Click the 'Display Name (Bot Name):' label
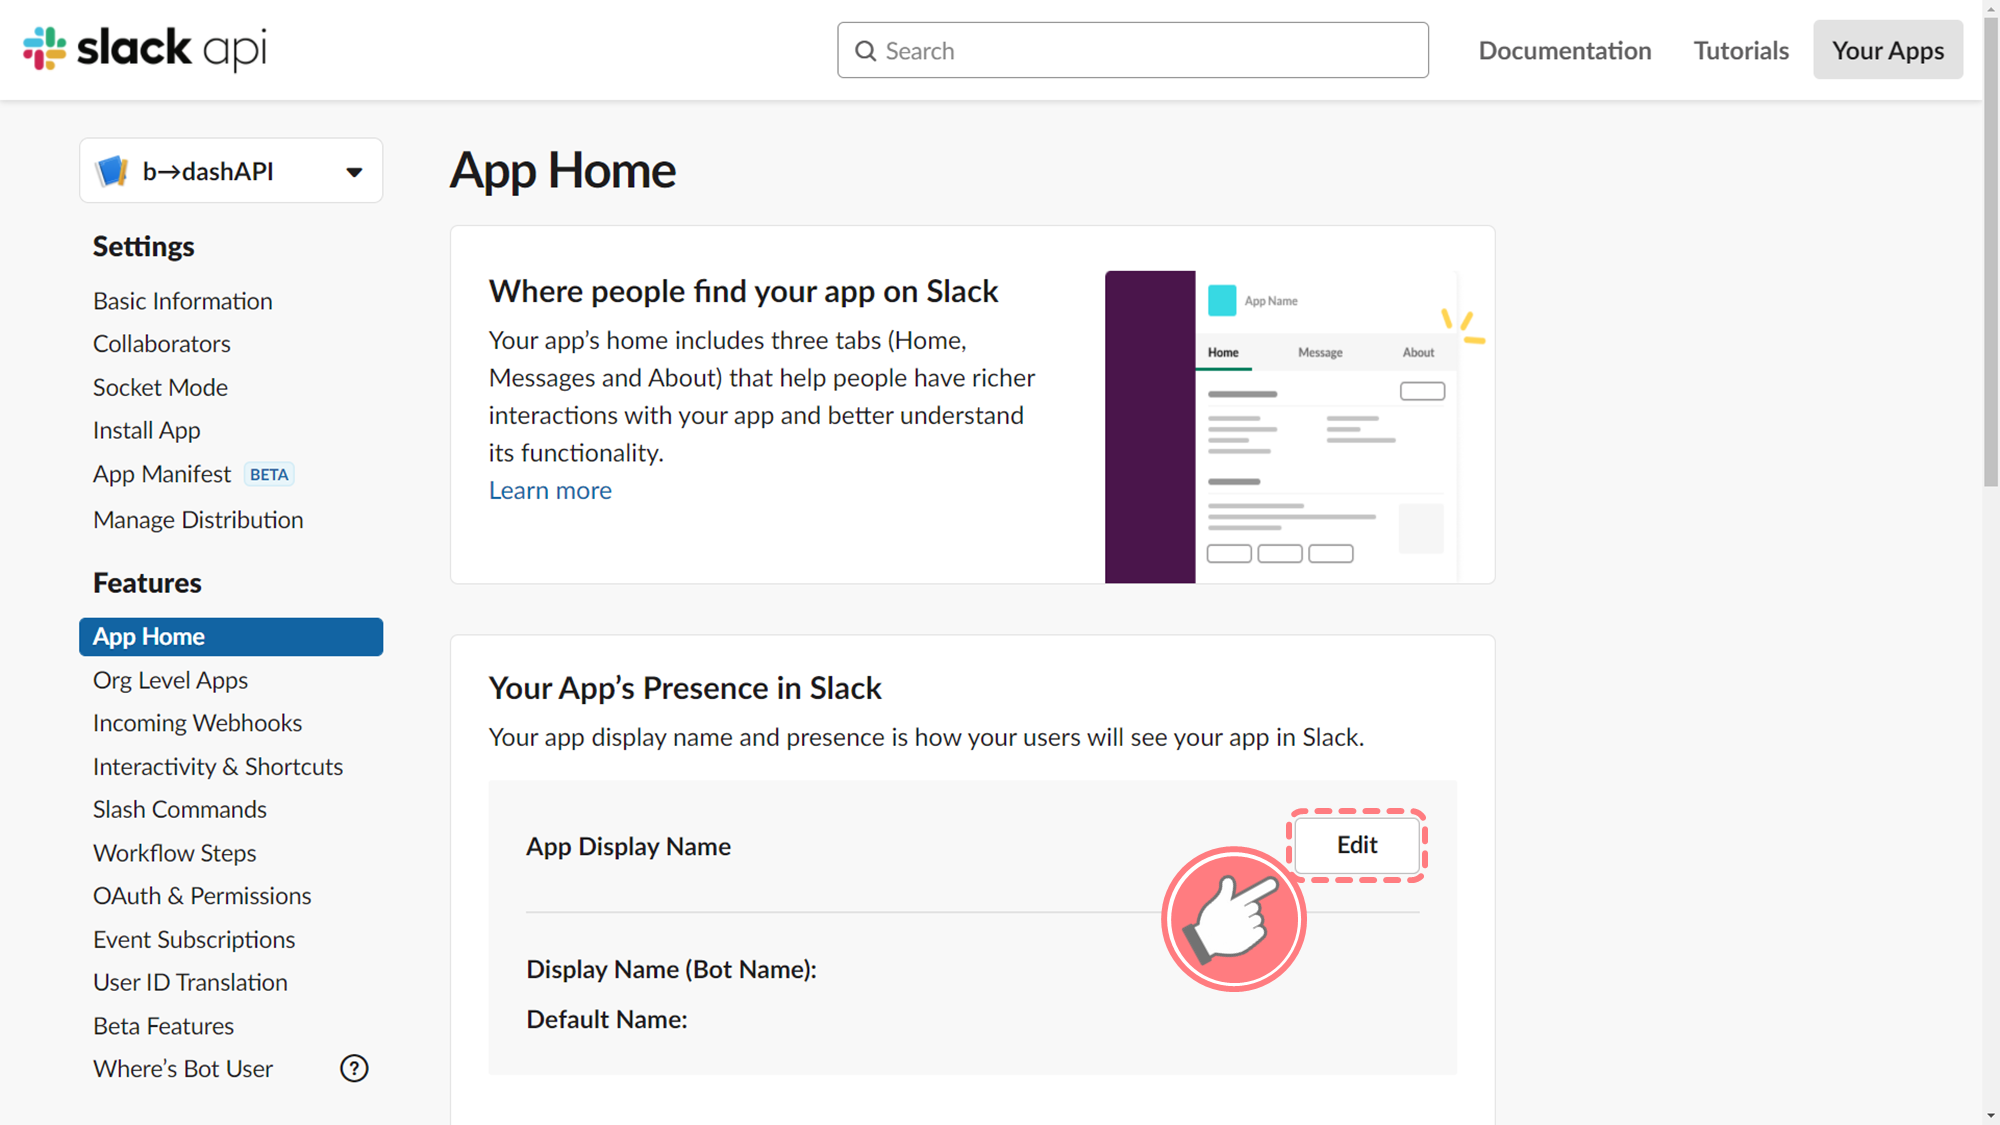The image size is (2000, 1125). pyautogui.click(x=671, y=970)
